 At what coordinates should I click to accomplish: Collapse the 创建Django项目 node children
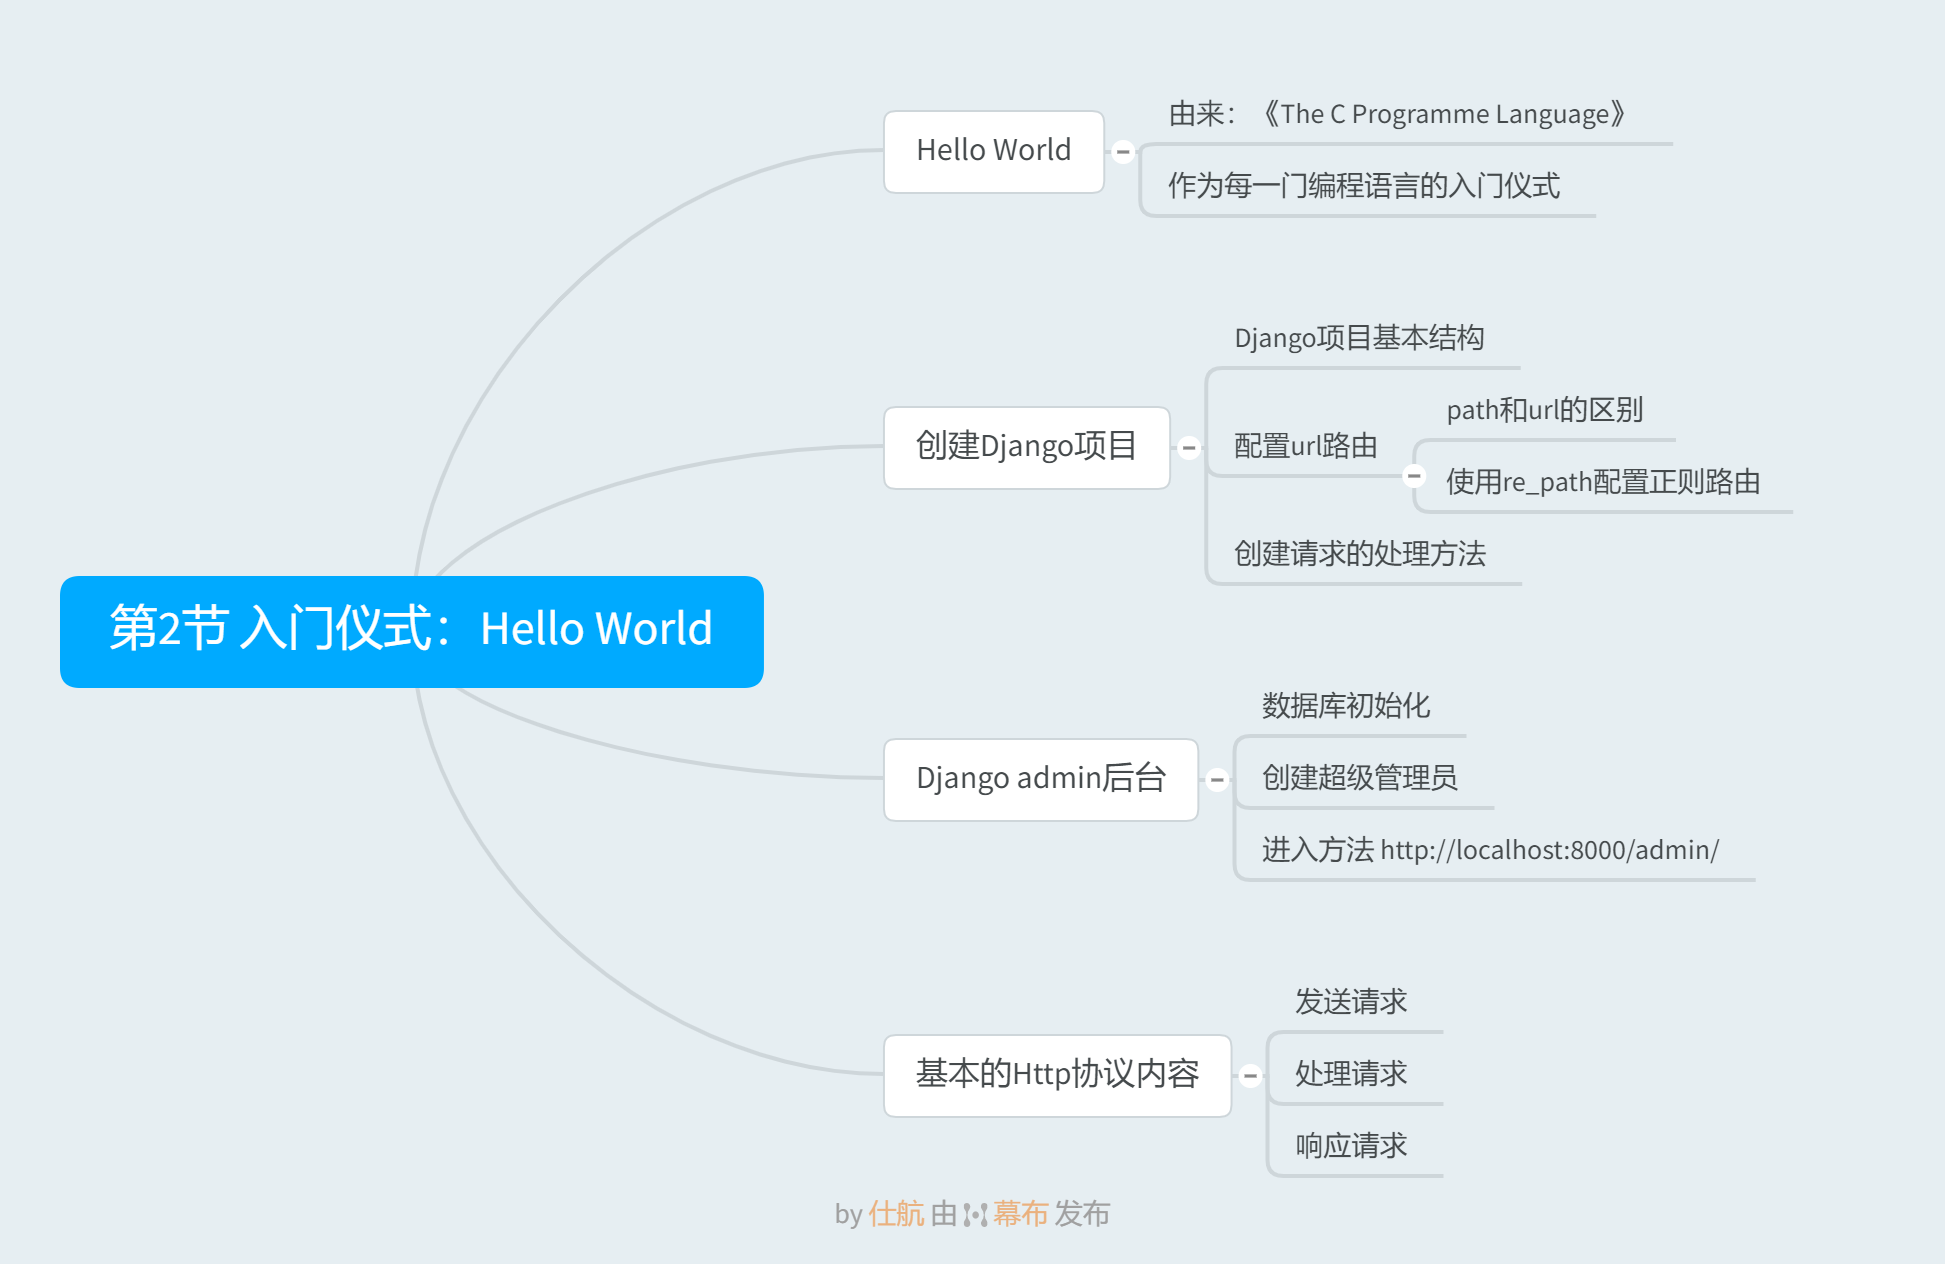1189,448
